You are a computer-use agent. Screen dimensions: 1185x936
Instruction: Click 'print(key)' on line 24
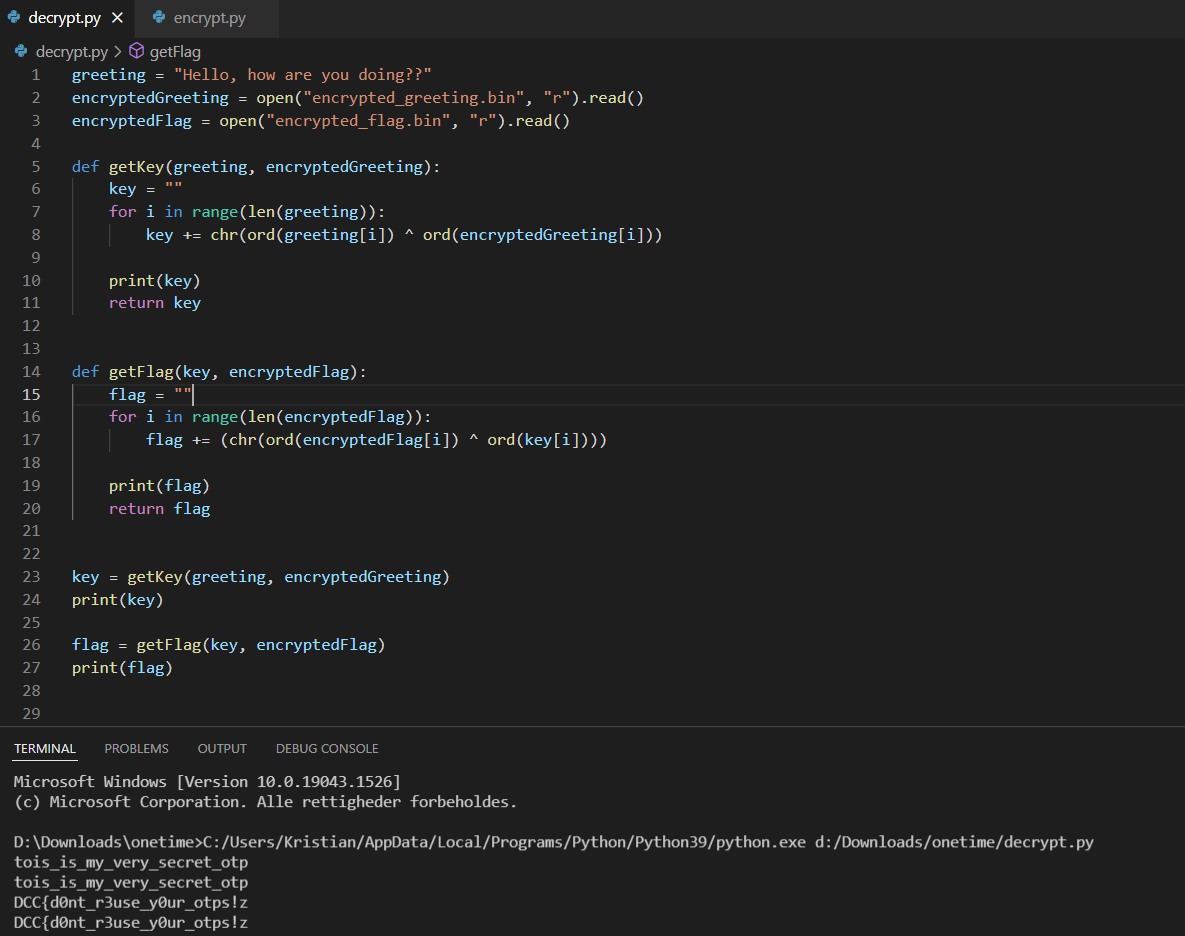(x=118, y=600)
